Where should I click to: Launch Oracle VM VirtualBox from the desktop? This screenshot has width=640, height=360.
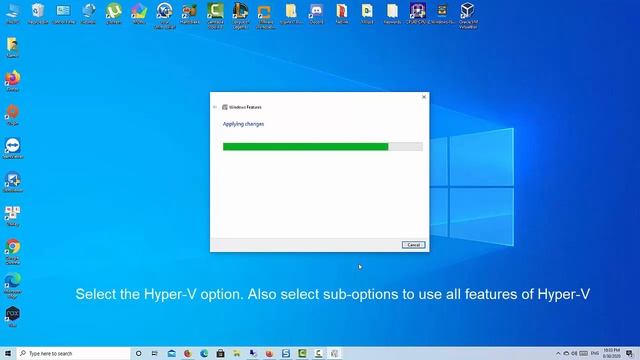468,16
